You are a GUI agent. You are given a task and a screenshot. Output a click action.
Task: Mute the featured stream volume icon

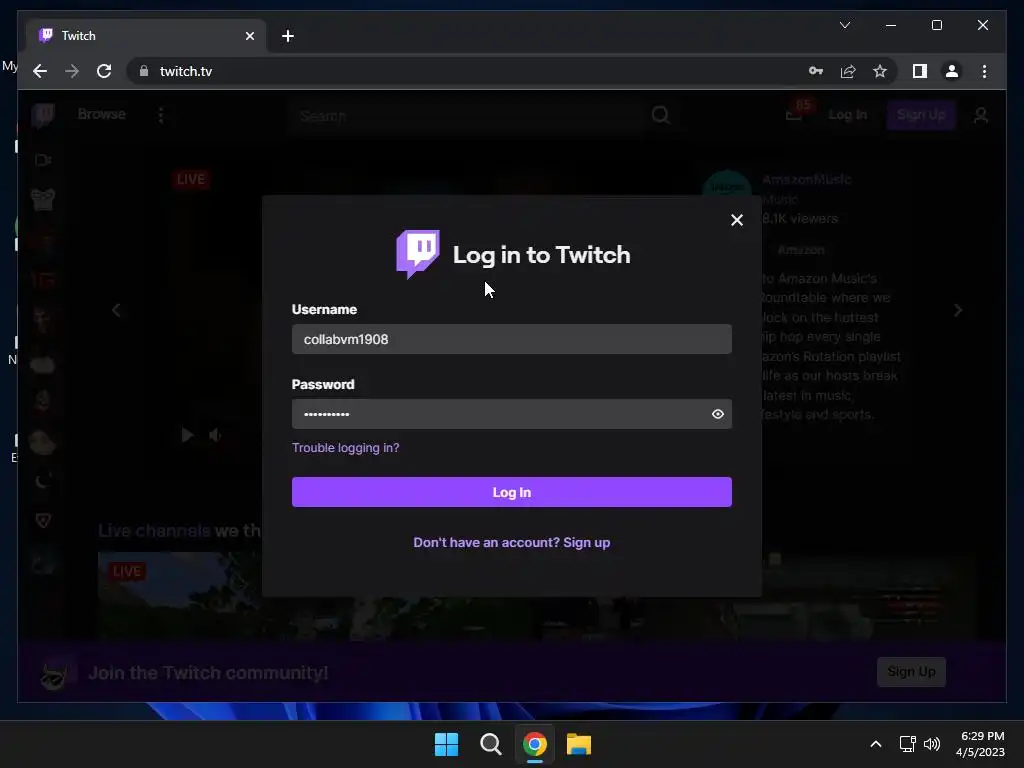click(x=215, y=435)
